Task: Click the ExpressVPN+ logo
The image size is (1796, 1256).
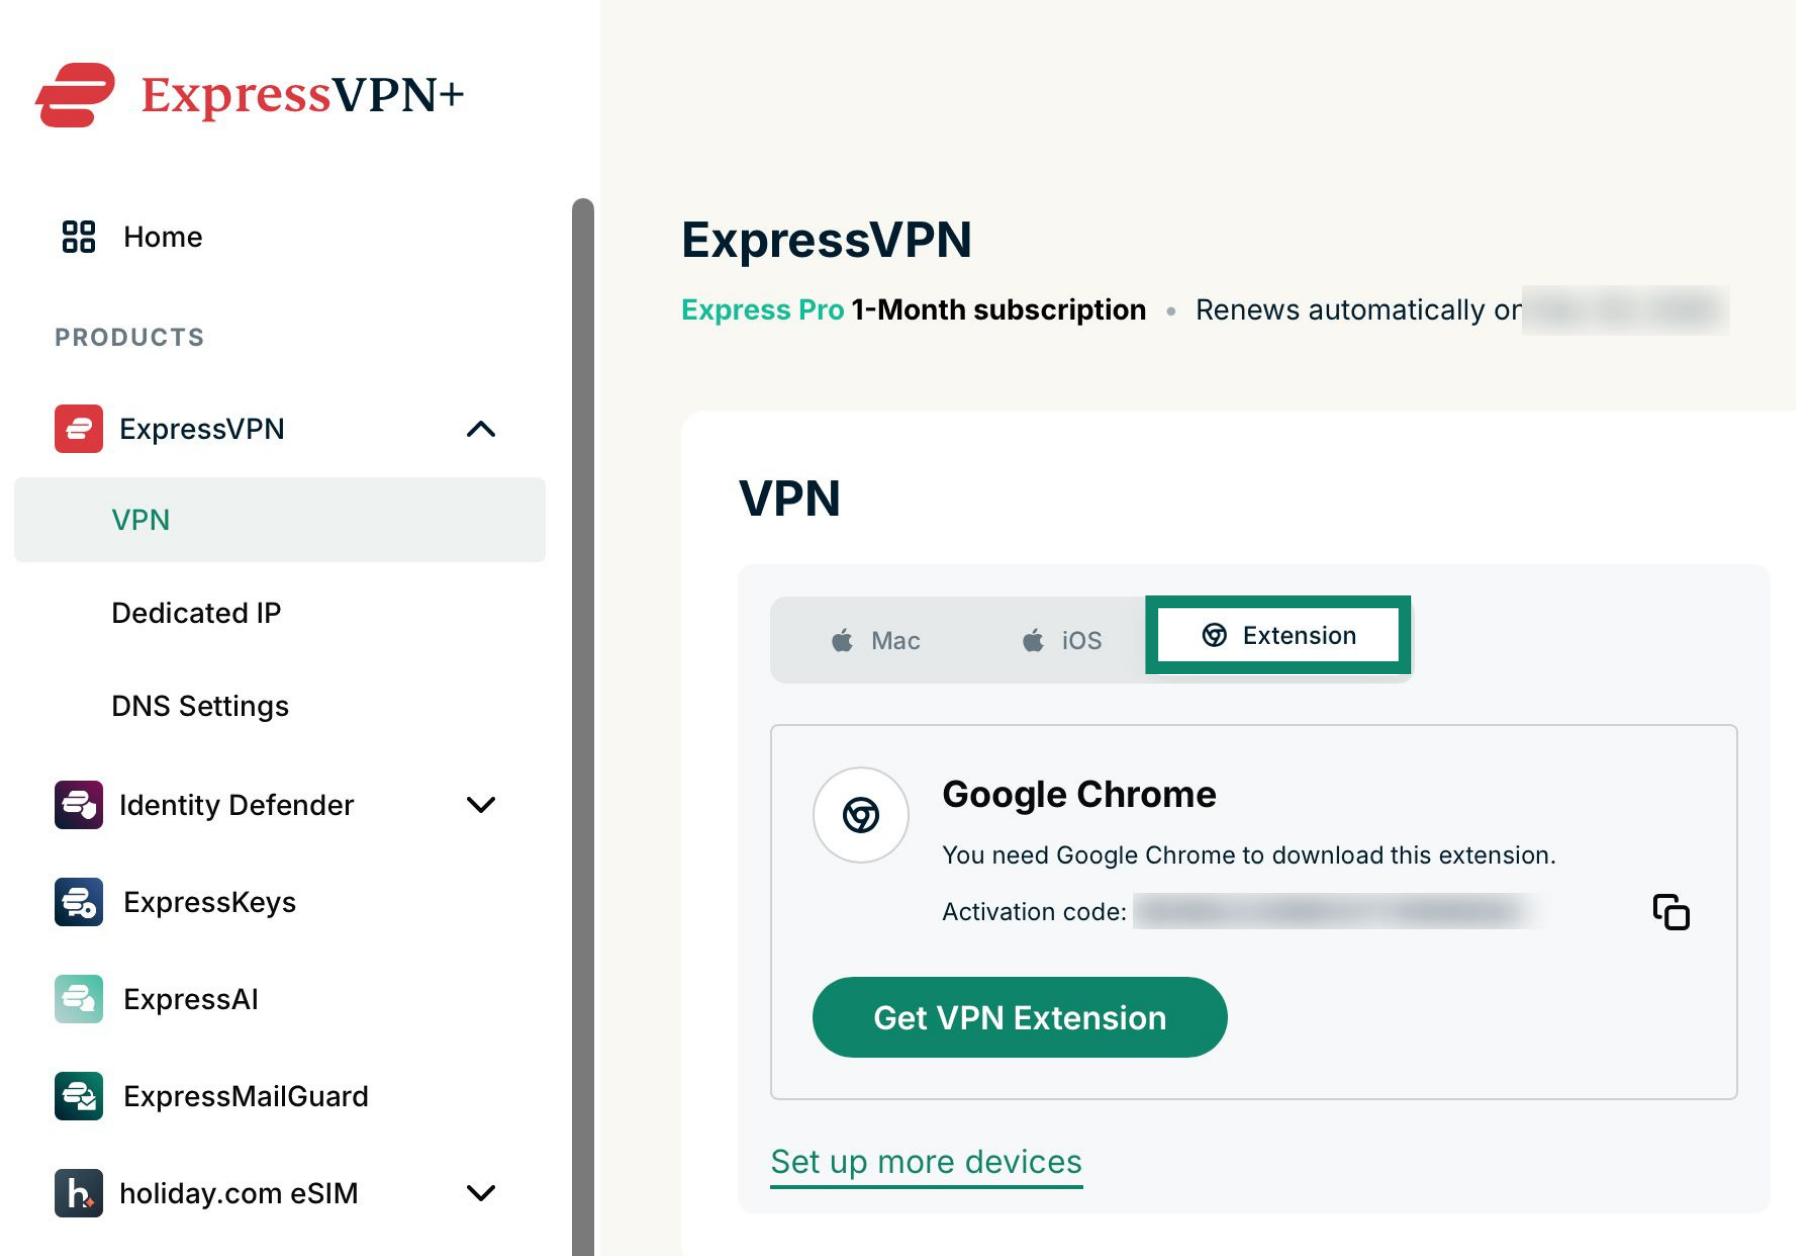Action: [250, 95]
